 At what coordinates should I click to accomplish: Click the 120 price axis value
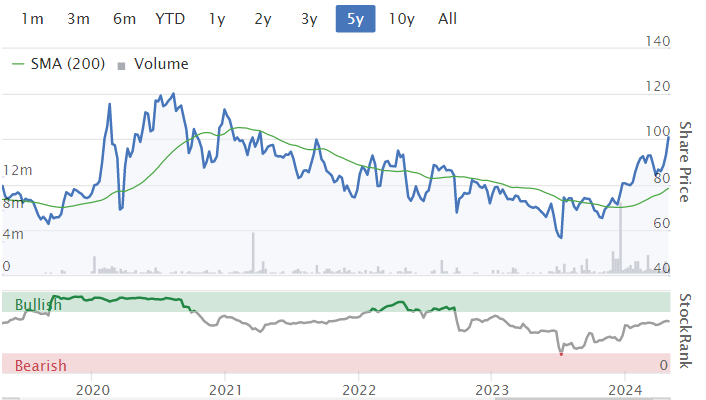658,86
